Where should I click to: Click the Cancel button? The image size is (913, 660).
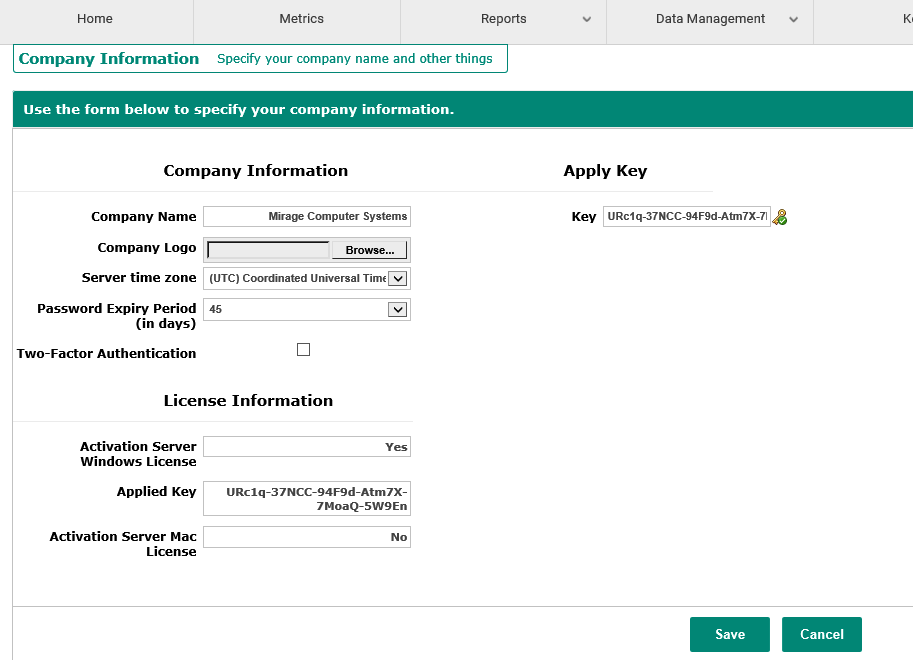(821, 634)
